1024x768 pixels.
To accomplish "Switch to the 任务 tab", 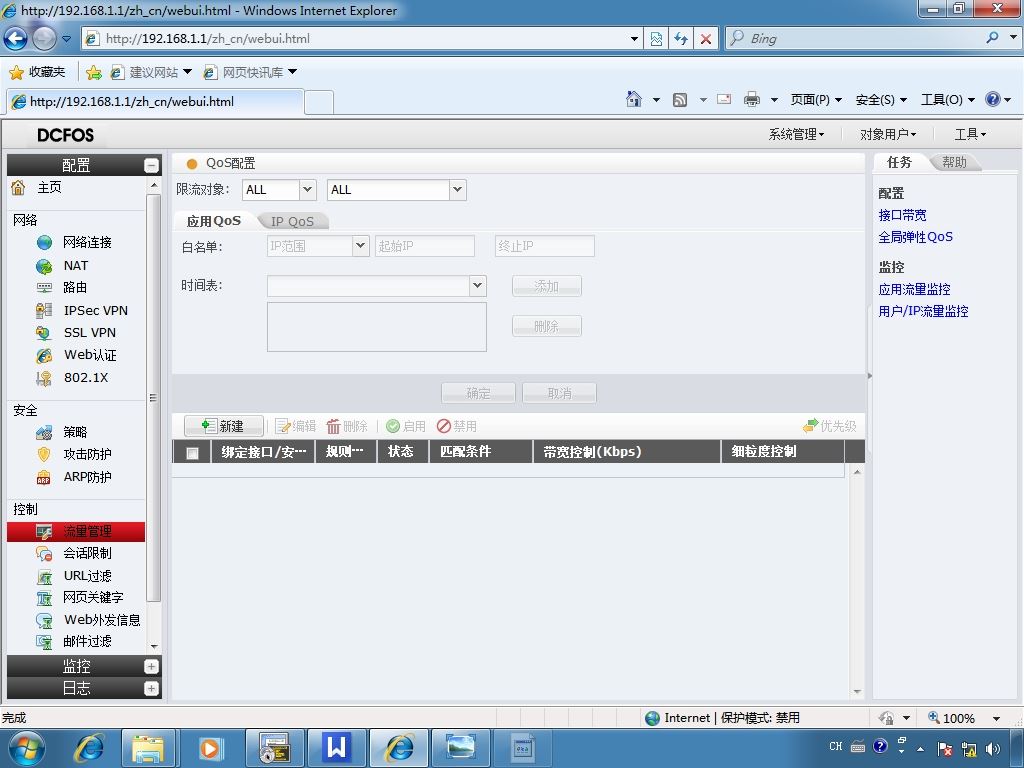I will [x=899, y=162].
